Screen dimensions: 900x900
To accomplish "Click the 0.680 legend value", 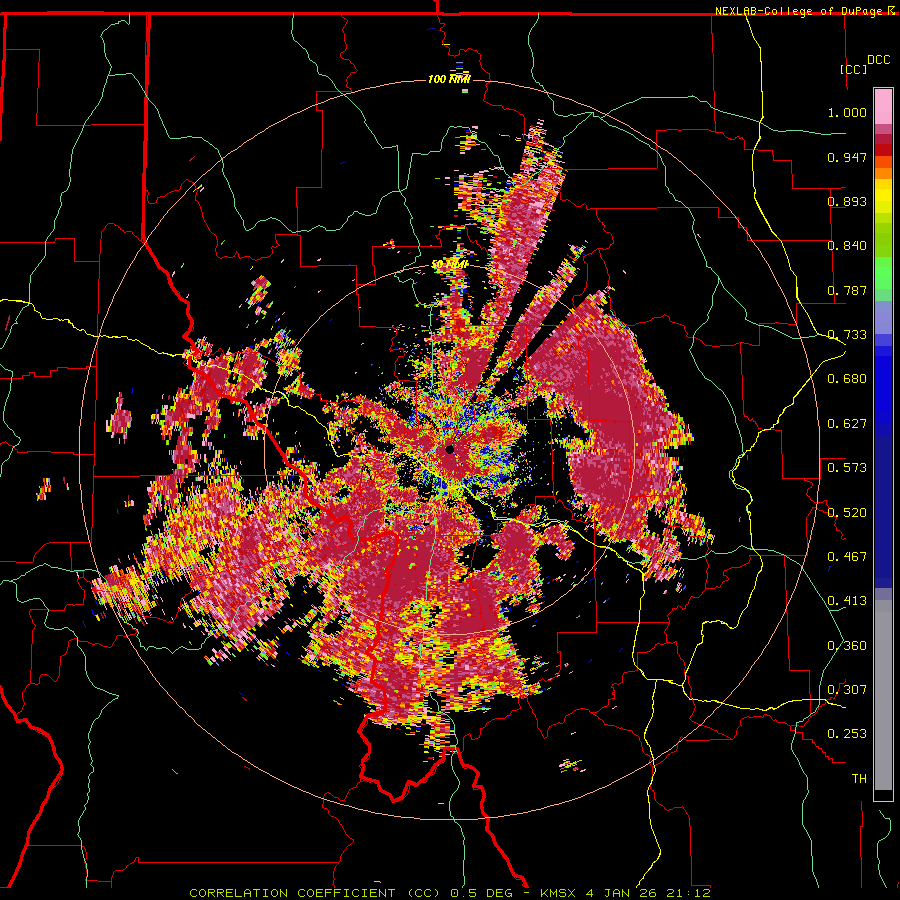I will pyautogui.click(x=847, y=379).
